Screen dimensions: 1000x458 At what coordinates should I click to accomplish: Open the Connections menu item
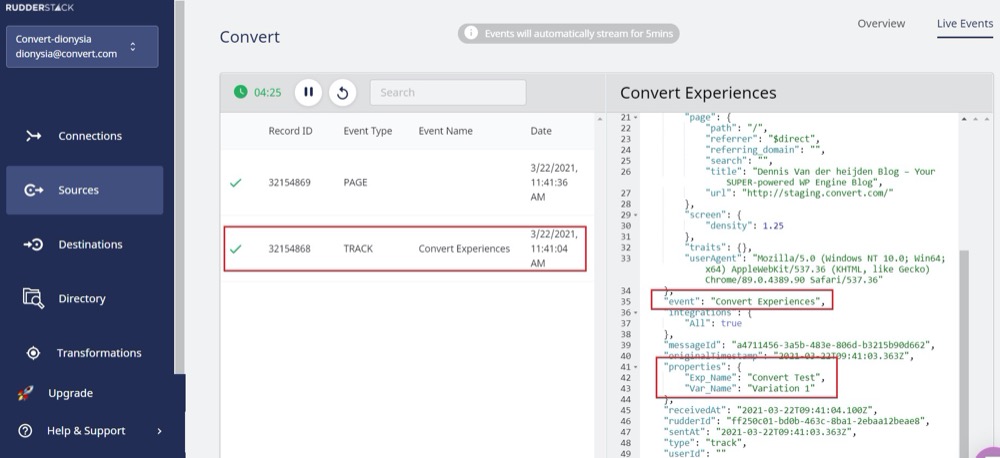click(89, 136)
